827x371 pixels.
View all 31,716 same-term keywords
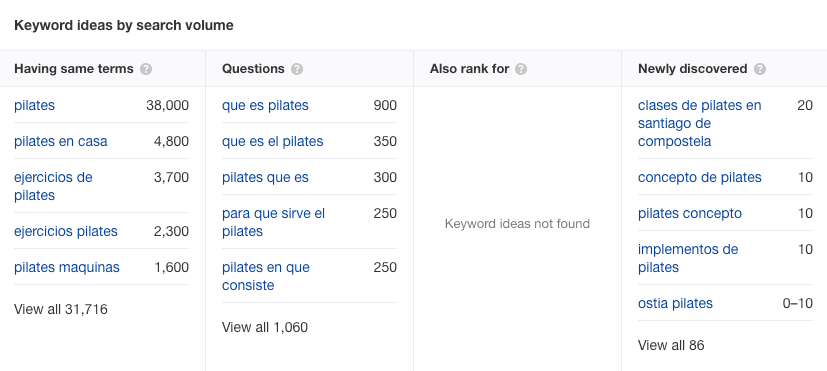(x=61, y=309)
